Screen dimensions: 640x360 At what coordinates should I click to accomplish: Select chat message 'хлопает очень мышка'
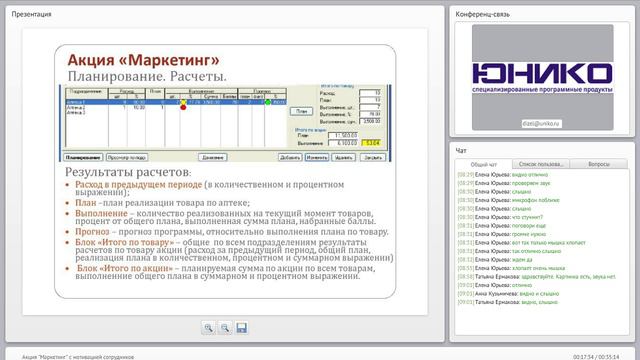(538, 268)
